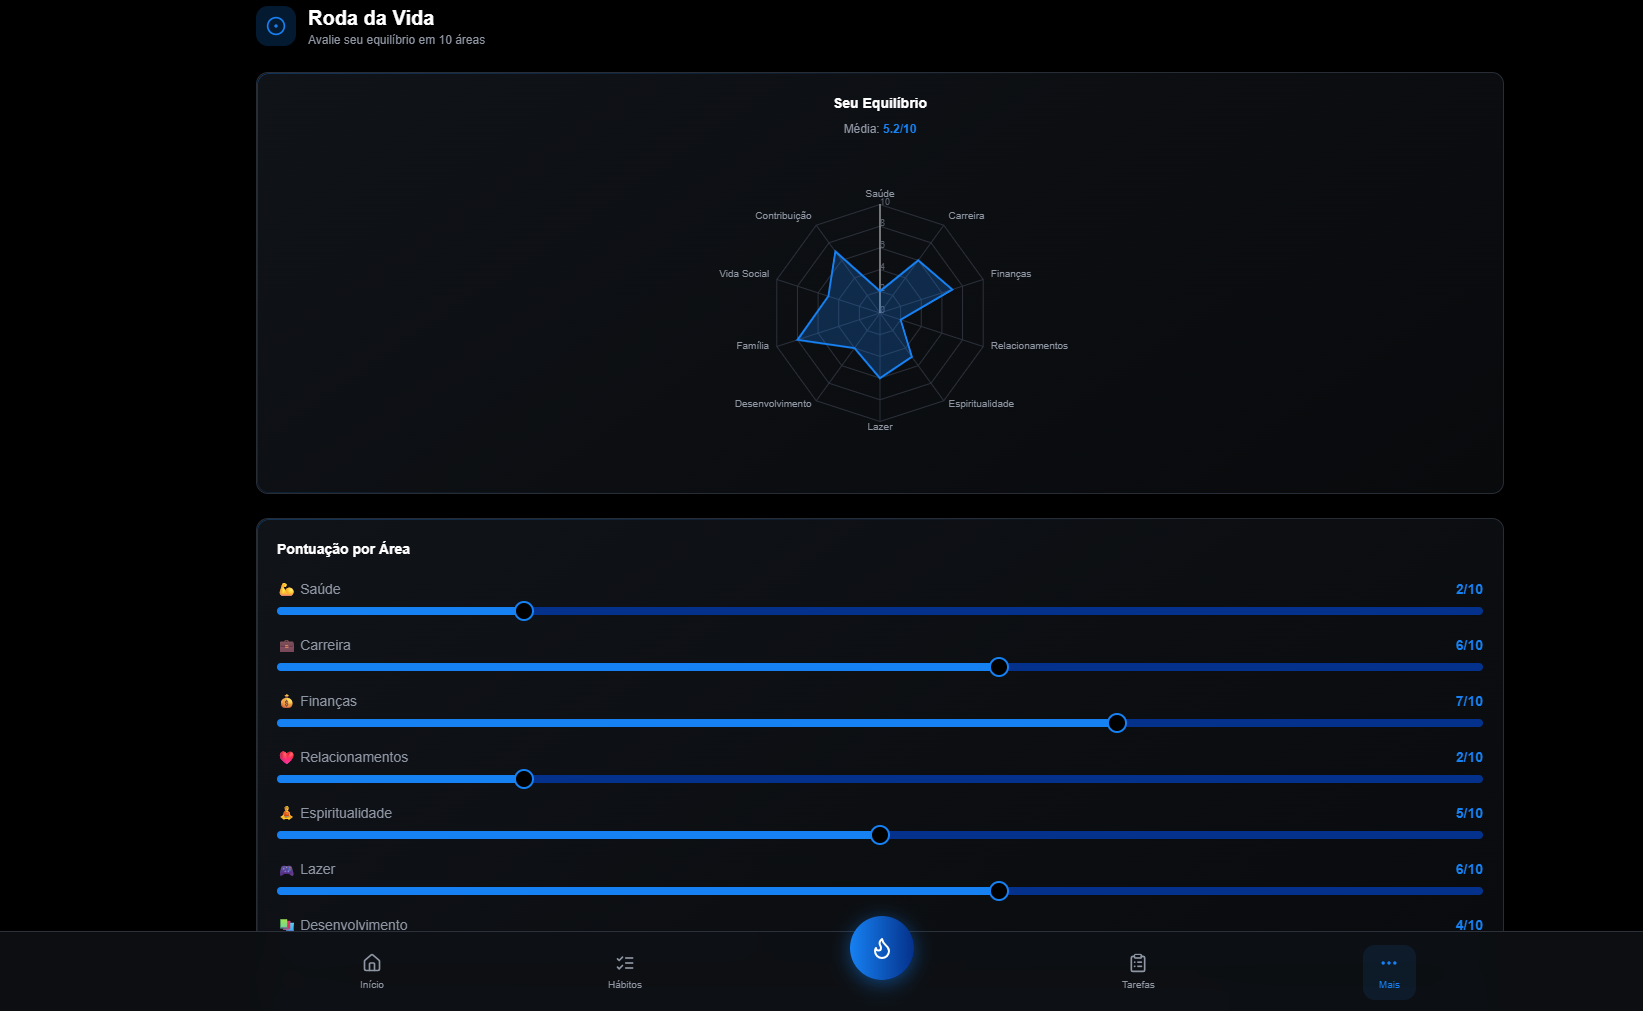This screenshot has height=1011, width=1643.
Task: Click the Lazer slider handle
Action: [999, 891]
